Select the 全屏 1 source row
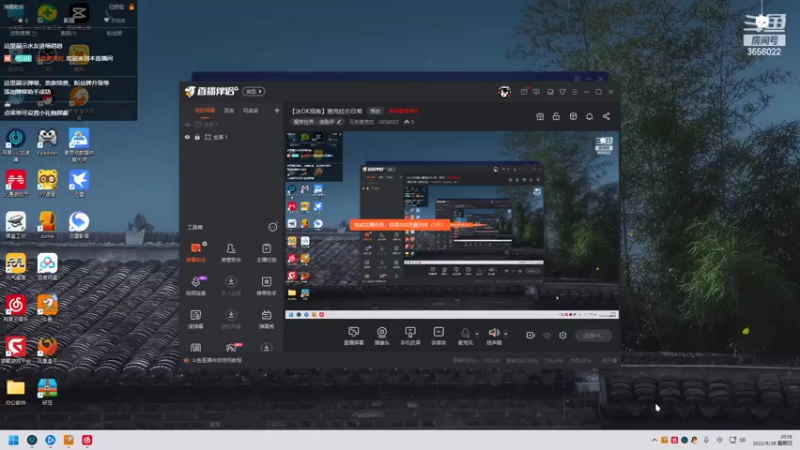This screenshot has height=450, width=800. pyautogui.click(x=232, y=137)
